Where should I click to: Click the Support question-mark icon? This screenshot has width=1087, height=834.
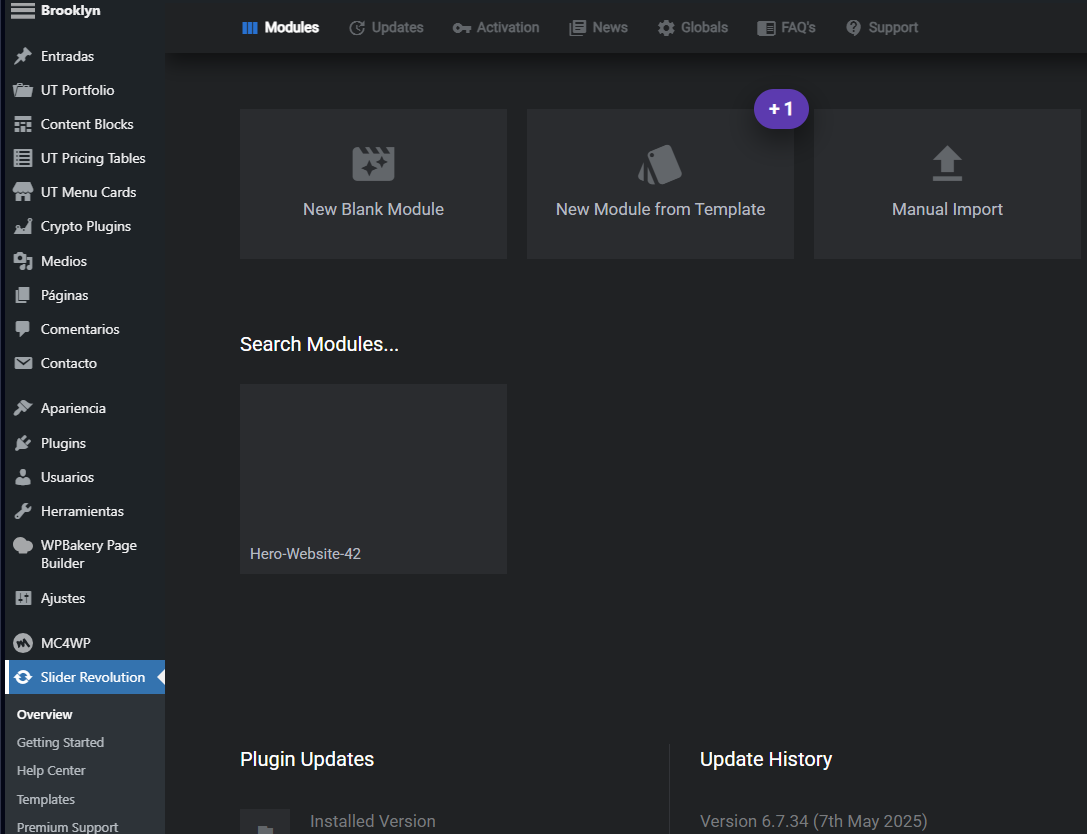coord(854,27)
